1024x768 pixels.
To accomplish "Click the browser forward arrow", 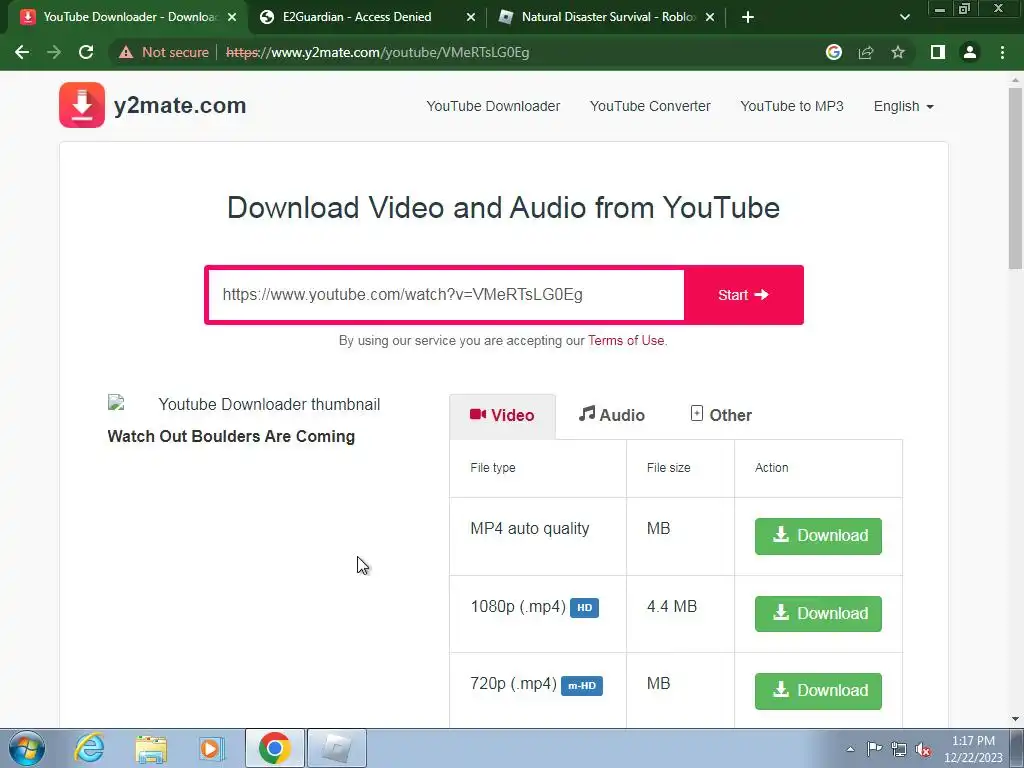I will click(54, 52).
